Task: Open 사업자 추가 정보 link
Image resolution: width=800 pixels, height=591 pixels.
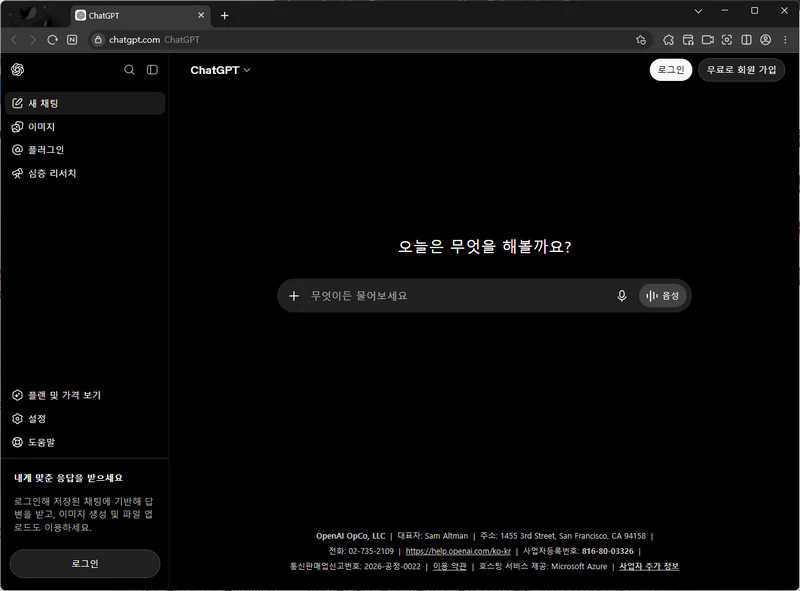Action: pos(649,567)
